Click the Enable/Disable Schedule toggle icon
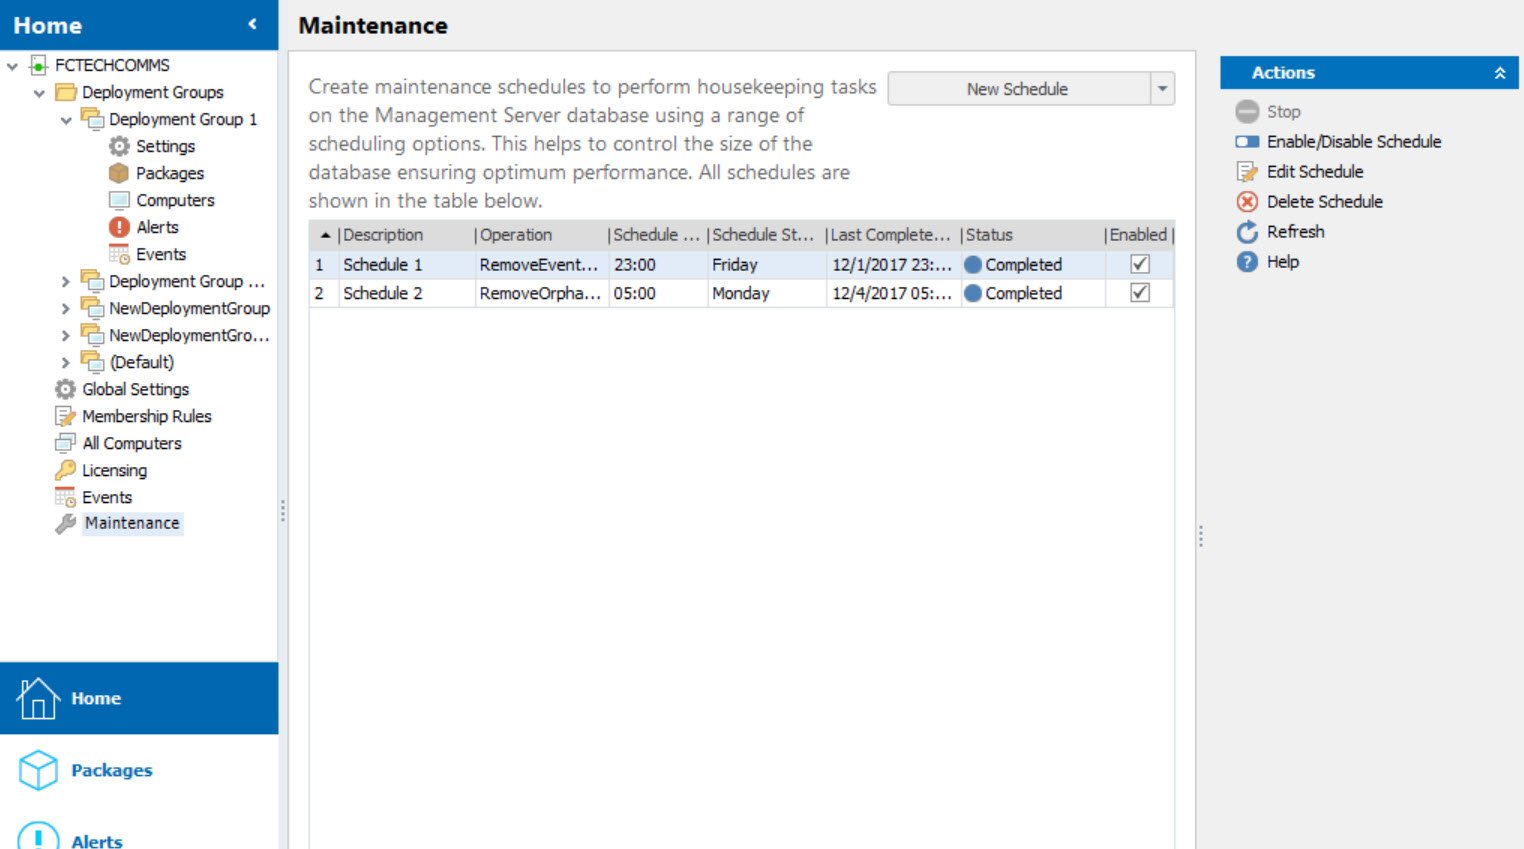Image resolution: width=1524 pixels, height=849 pixels. [1247, 142]
